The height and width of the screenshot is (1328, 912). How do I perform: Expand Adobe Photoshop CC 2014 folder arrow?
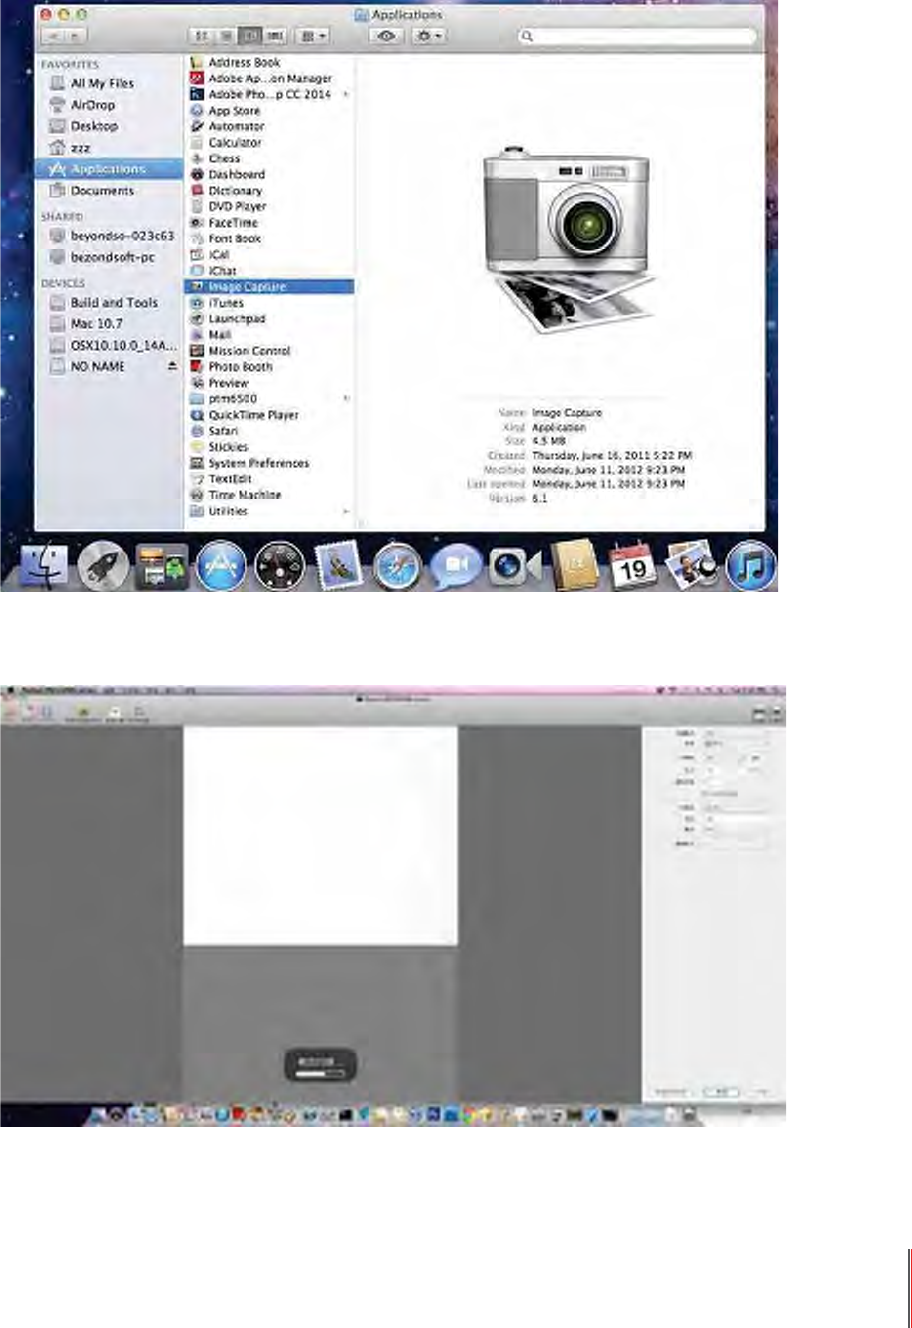coord(346,94)
